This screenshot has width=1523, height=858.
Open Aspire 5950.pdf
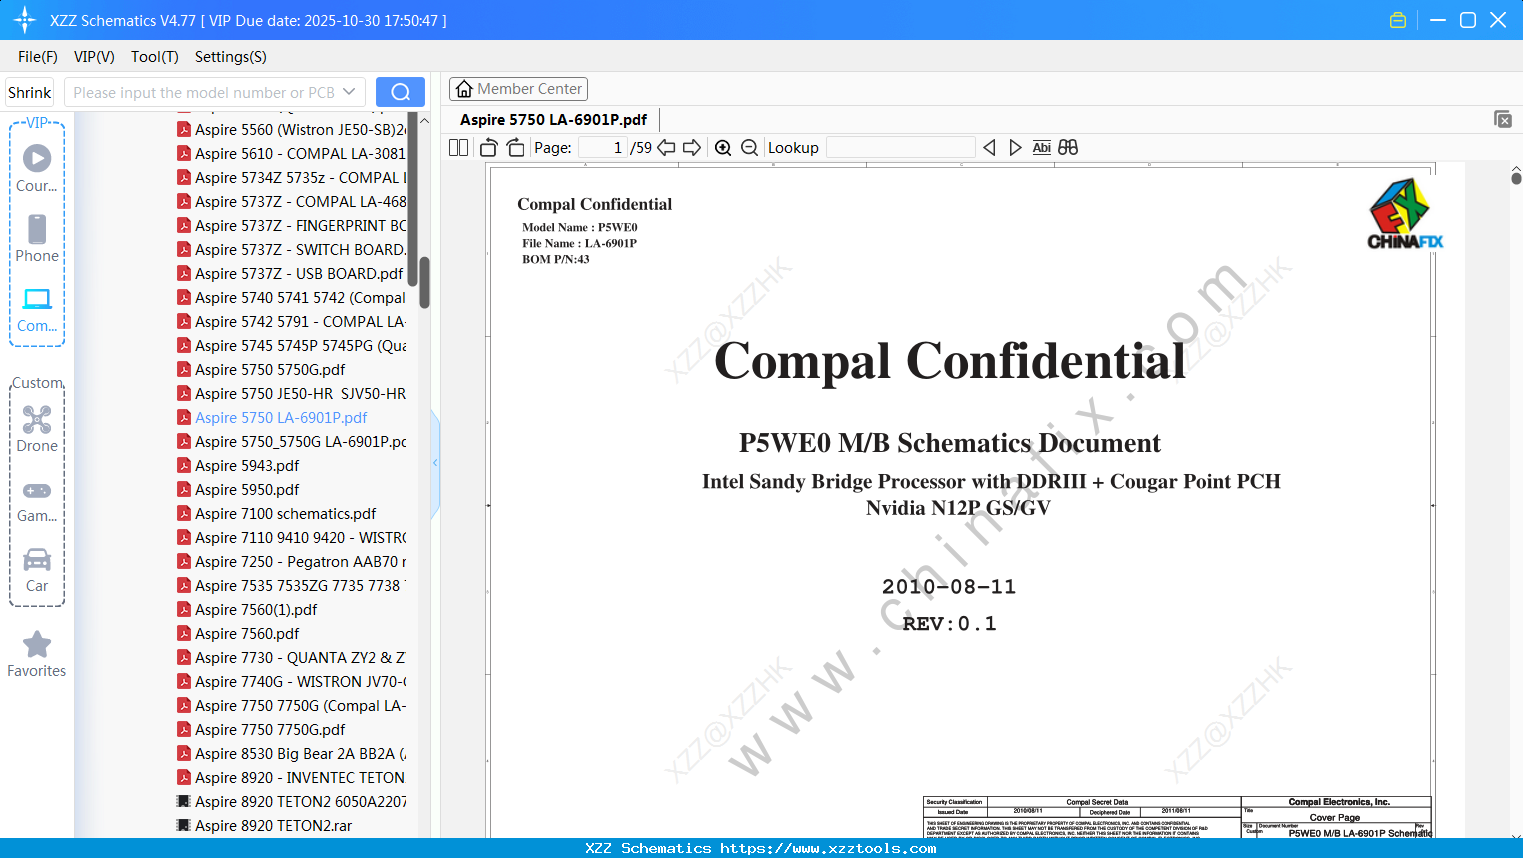coord(238,489)
